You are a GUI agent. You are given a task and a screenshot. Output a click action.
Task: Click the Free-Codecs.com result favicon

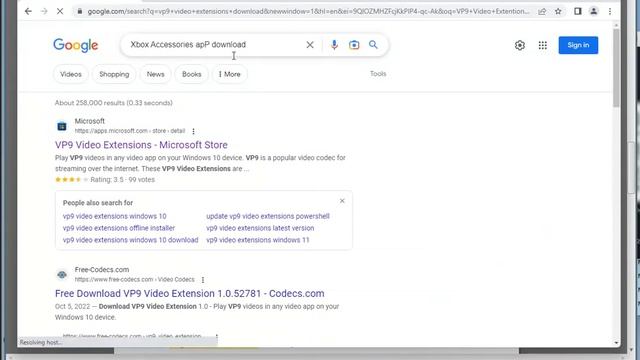pyautogui.click(x=62, y=275)
